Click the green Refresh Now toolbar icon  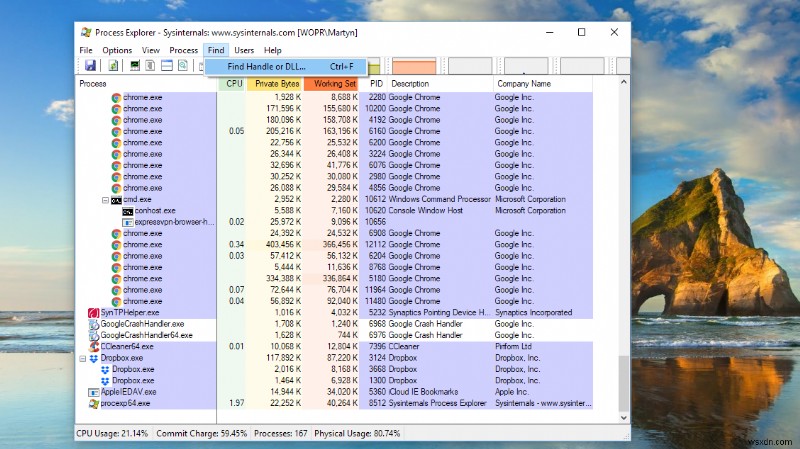(x=114, y=66)
